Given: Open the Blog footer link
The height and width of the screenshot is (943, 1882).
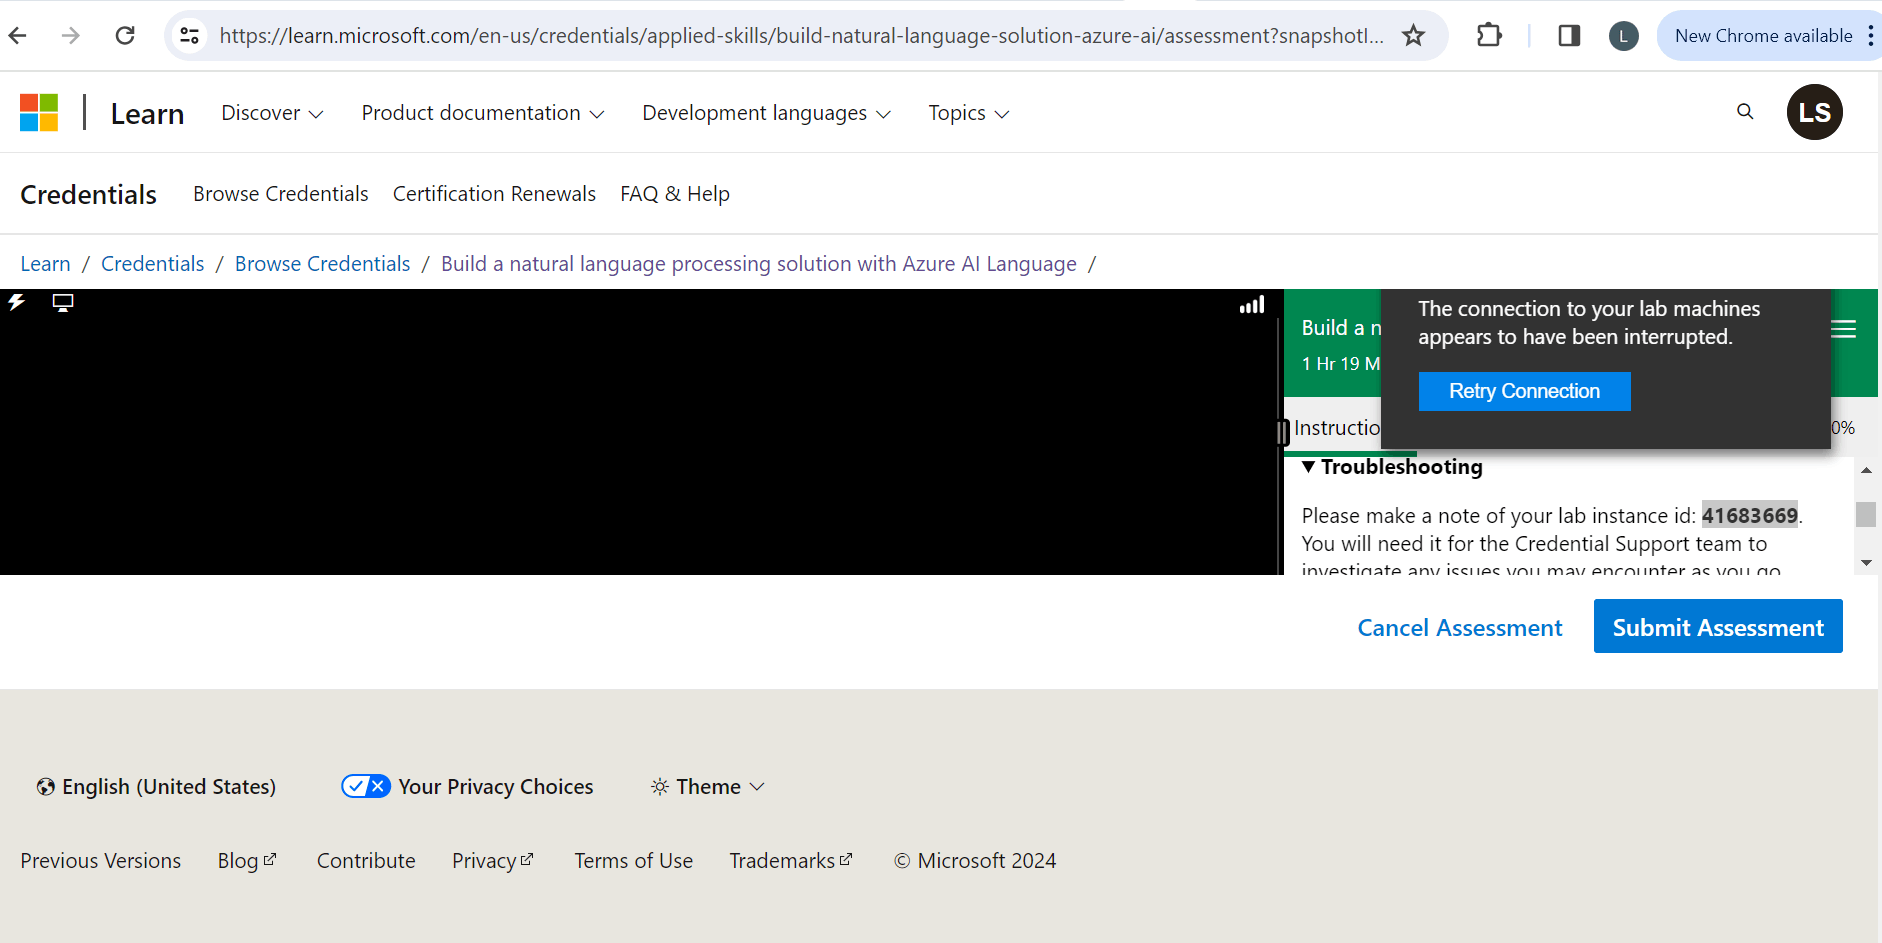Looking at the screenshot, I should tap(247, 861).
